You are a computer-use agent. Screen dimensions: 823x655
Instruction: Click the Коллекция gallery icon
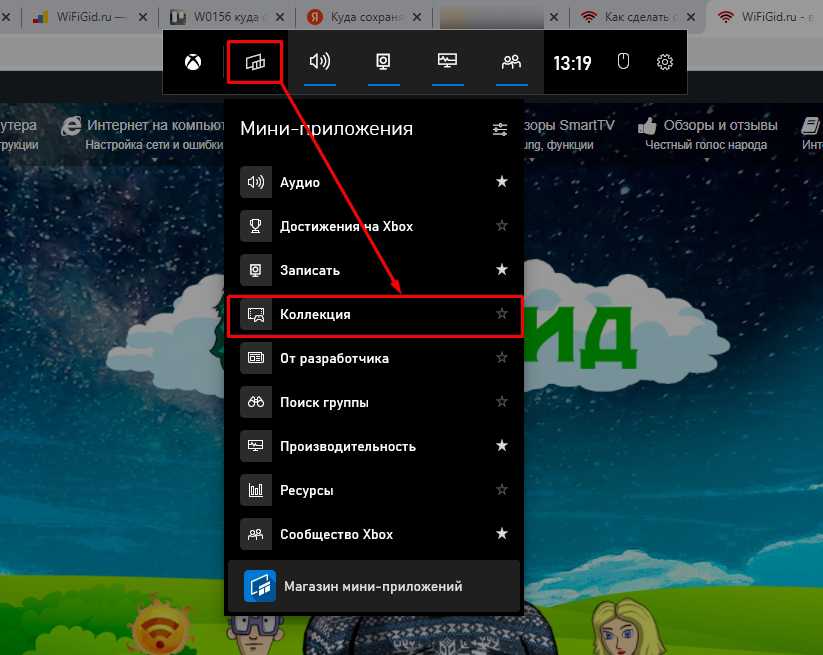(x=256, y=314)
